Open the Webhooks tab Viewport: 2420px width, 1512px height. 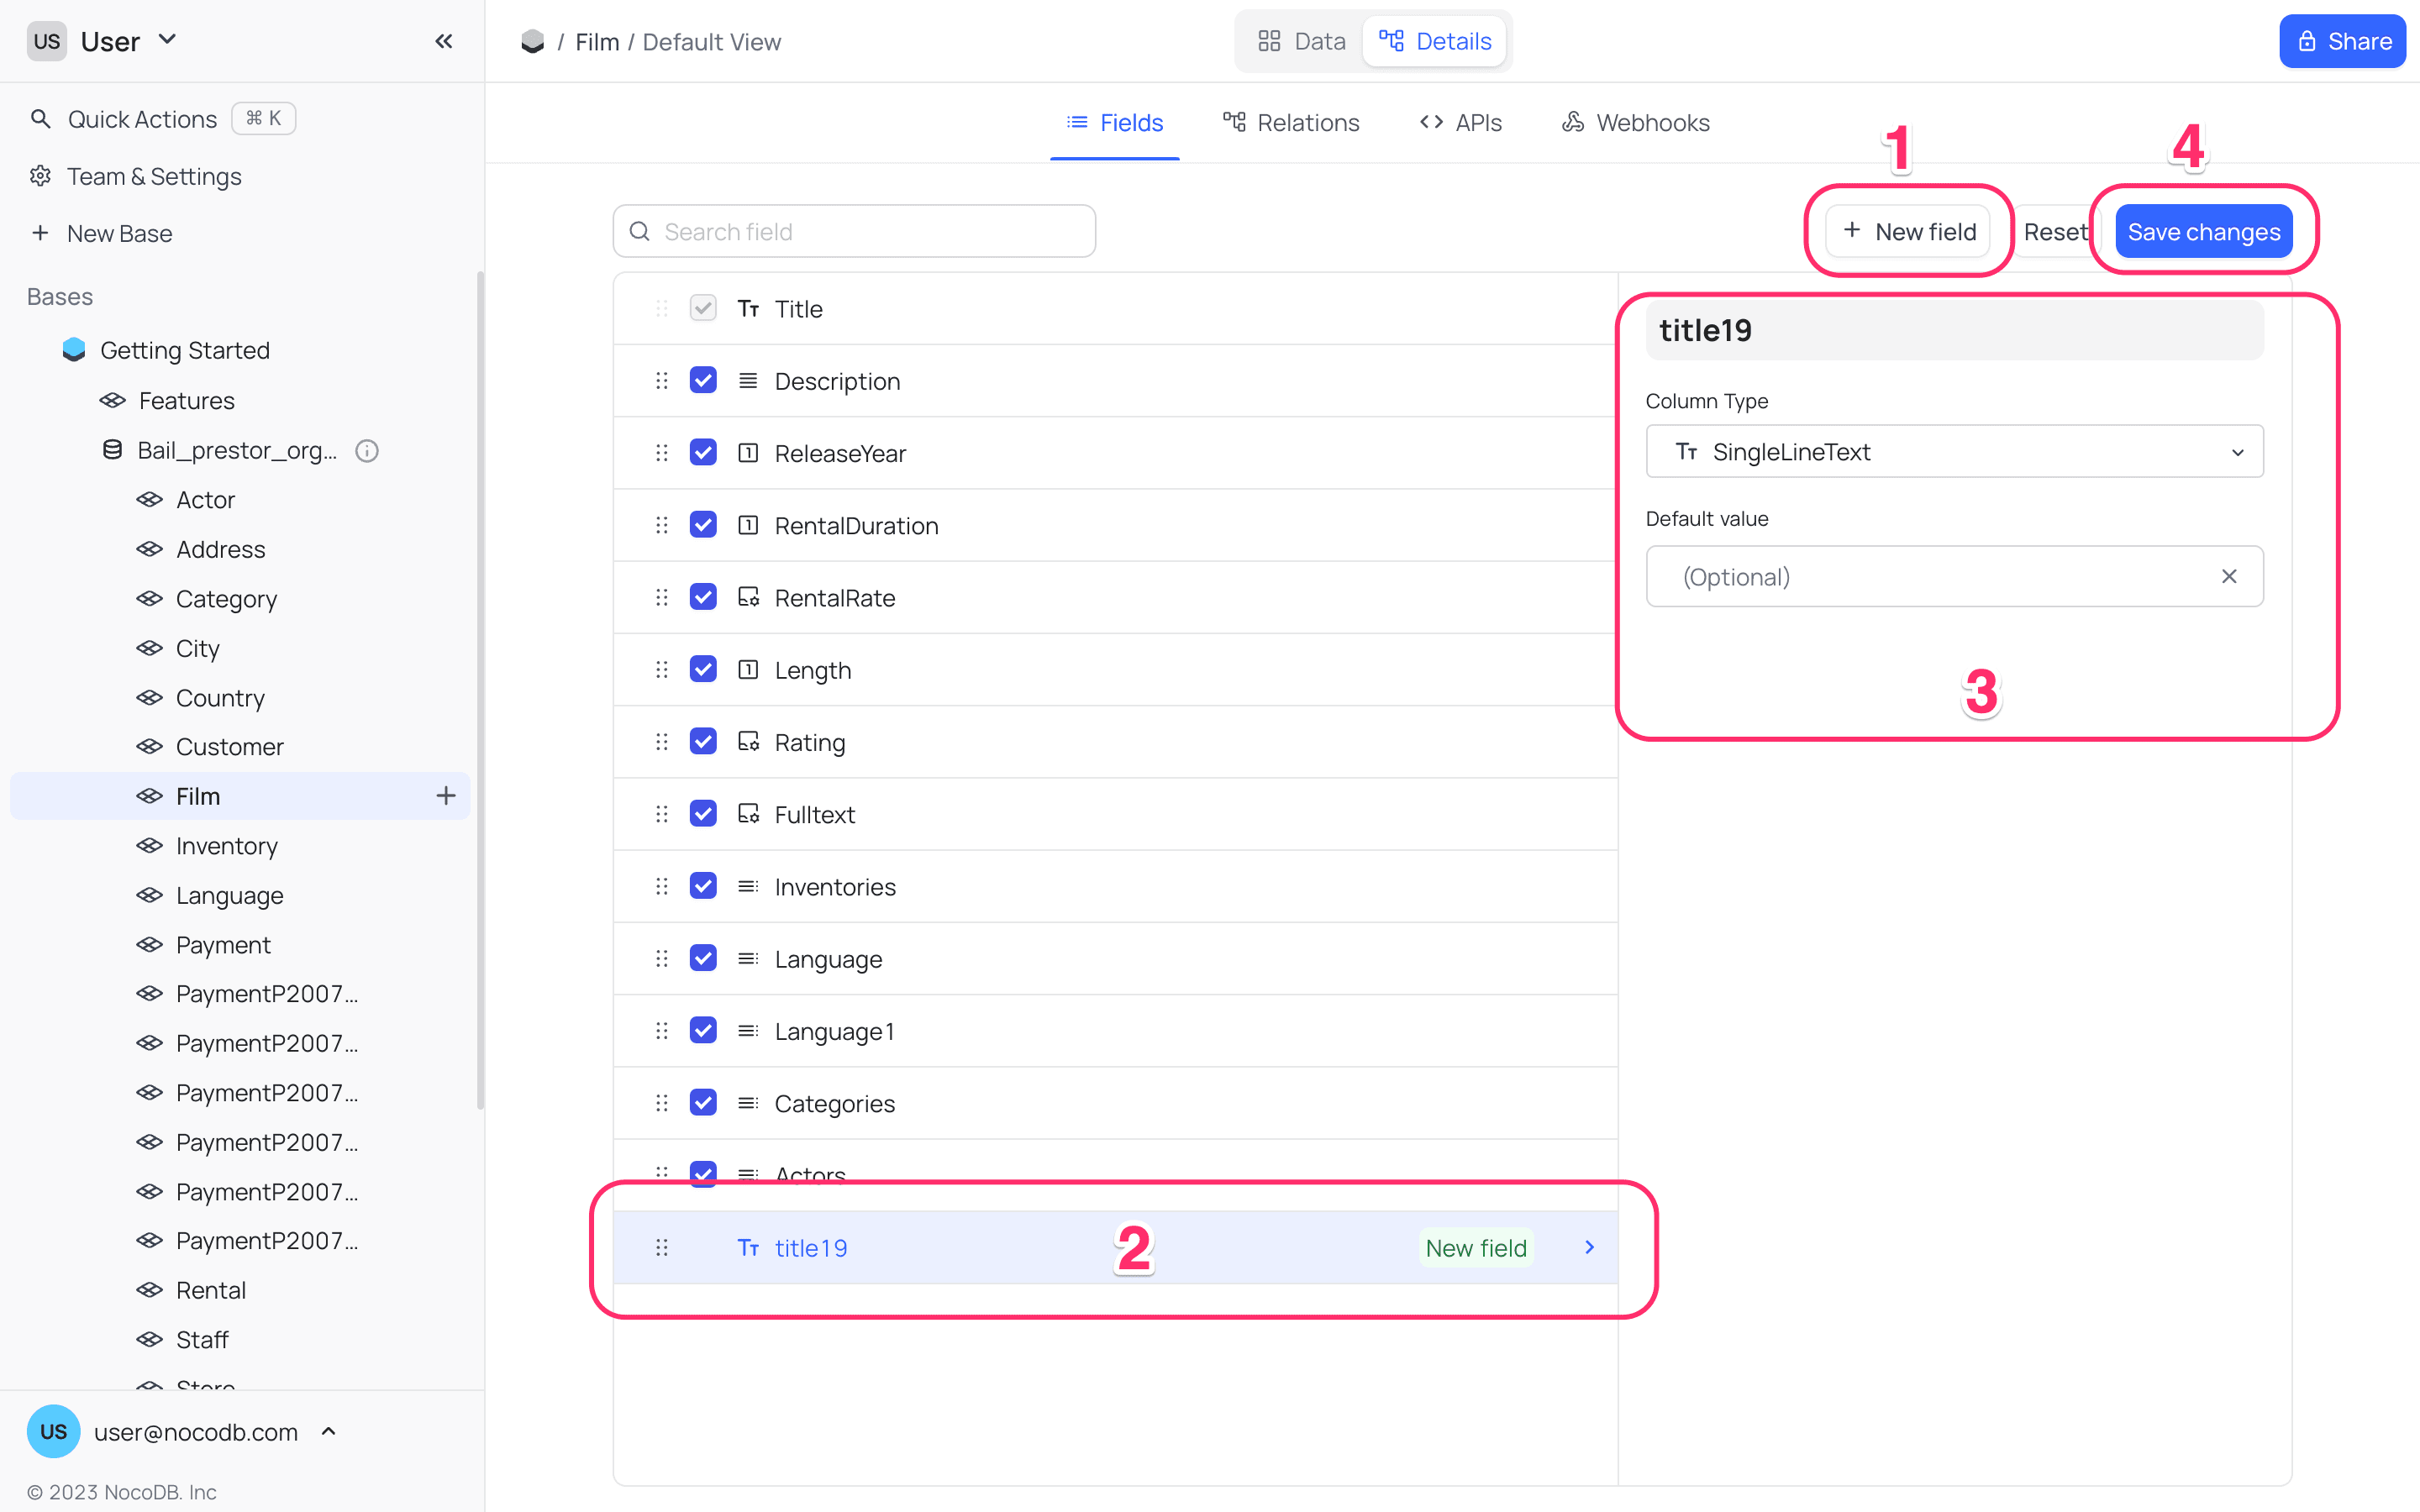click(x=1635, y=122)
